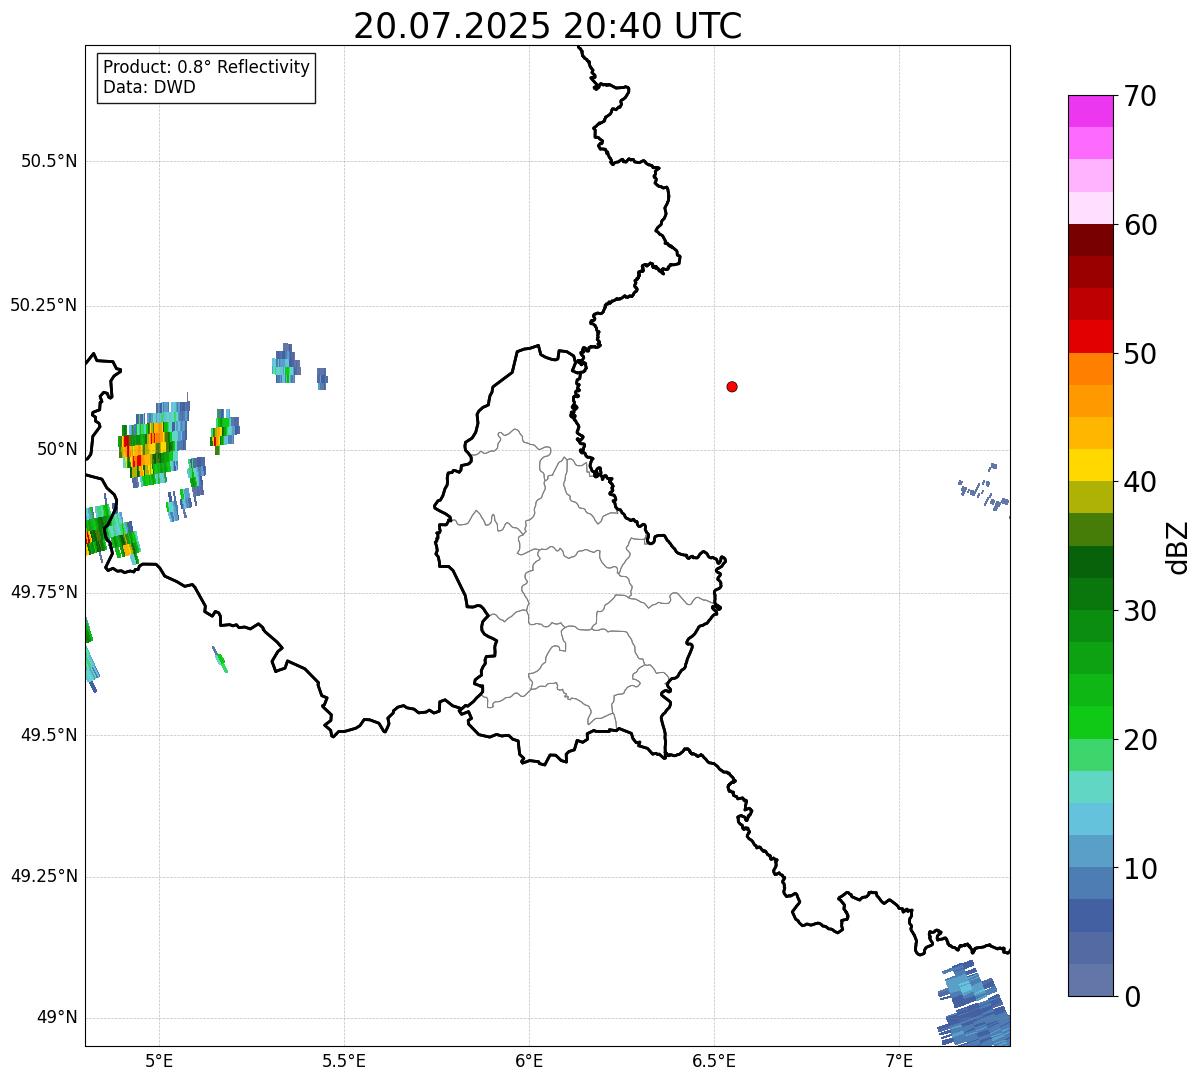Click the red station marker dot
Image resolution: width=1202 pixels, height=1081 pixels.
[x=732, y=386]
